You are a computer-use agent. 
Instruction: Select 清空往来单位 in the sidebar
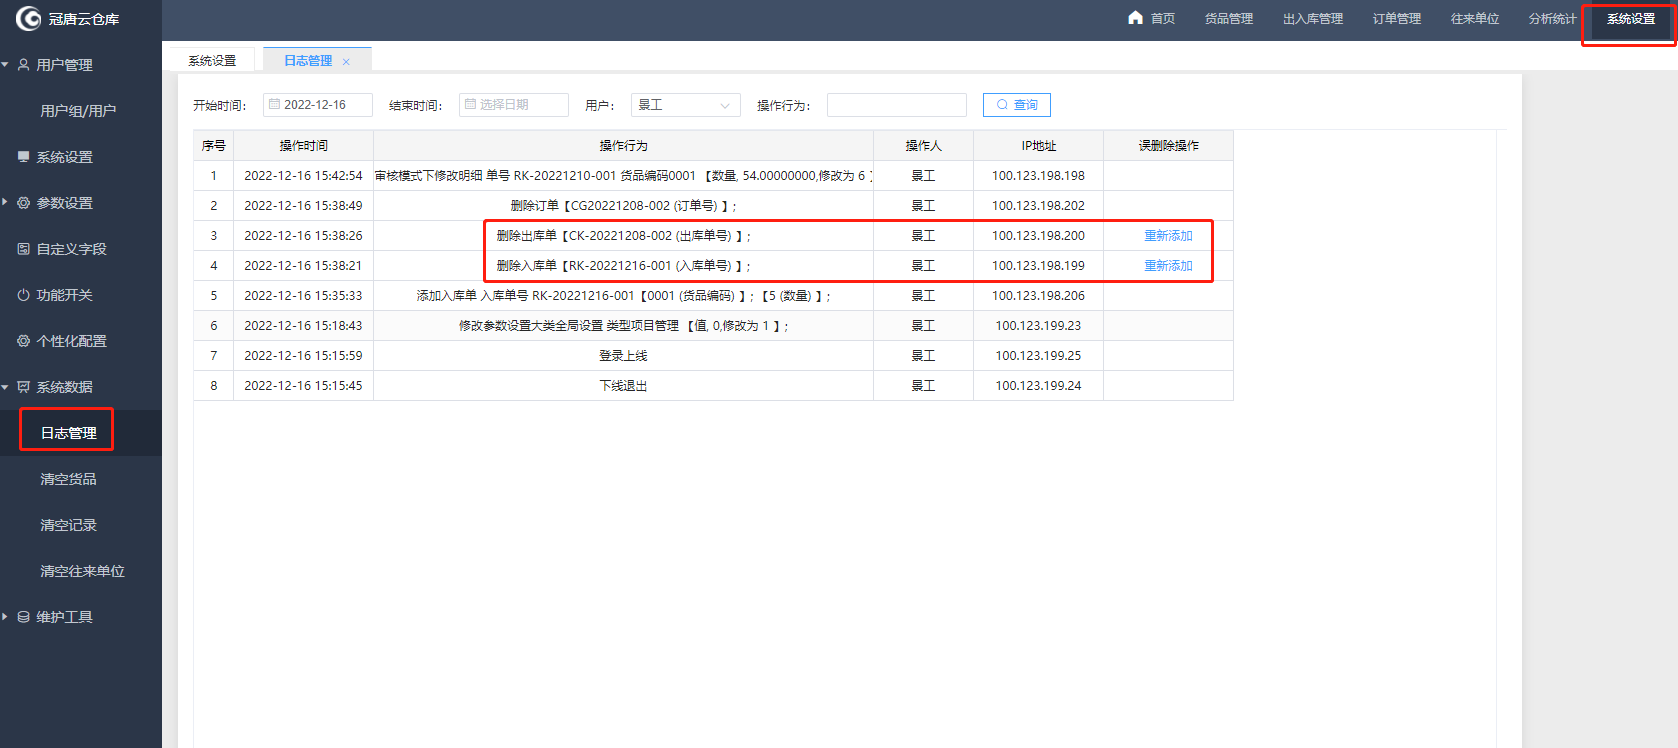[x=82, y=570]
